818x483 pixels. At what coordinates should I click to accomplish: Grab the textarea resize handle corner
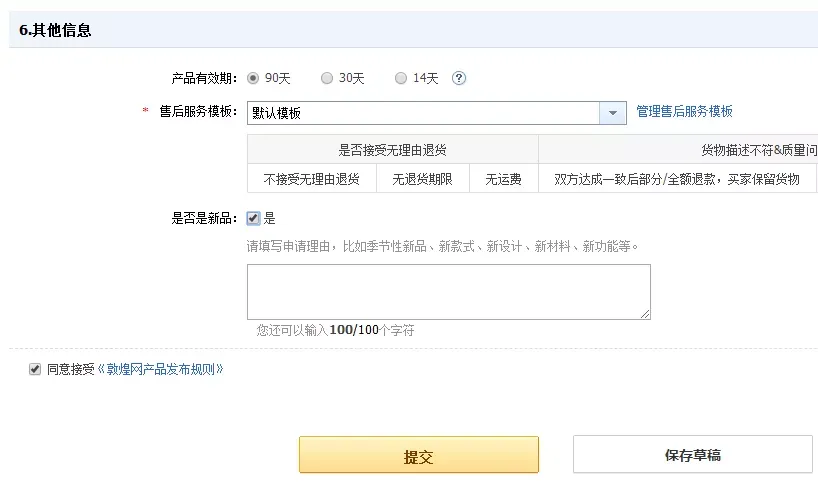point(645,314)
